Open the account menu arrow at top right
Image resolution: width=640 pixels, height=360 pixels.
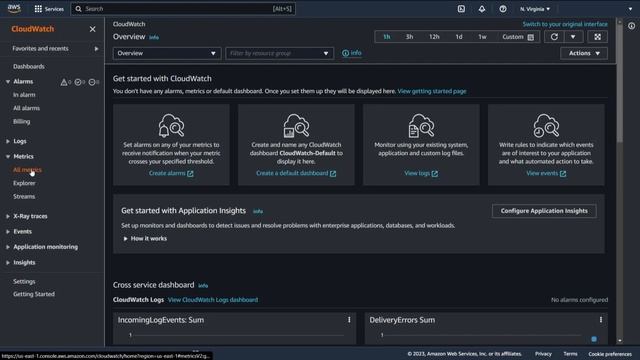point(630,9)
